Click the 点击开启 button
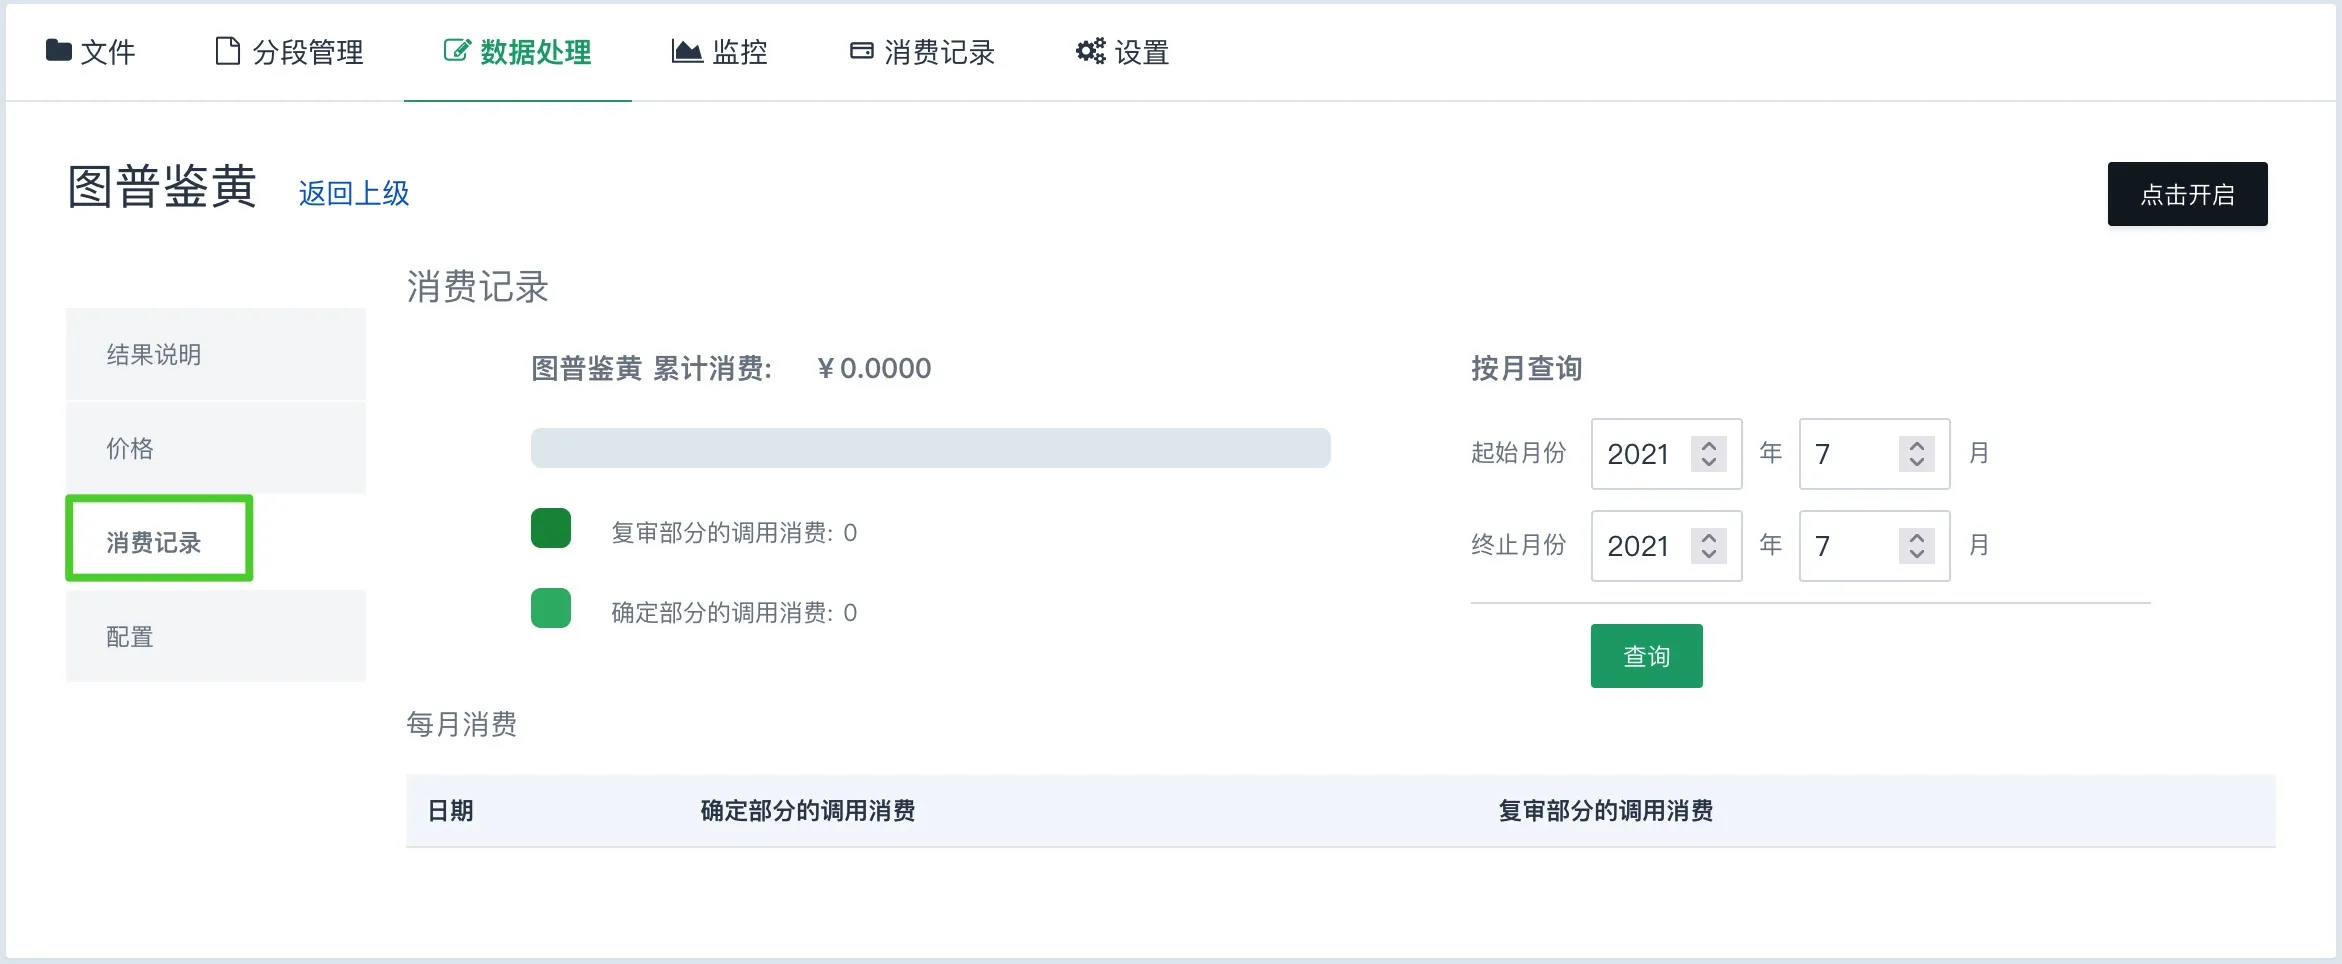 [x=2186, y=194]
